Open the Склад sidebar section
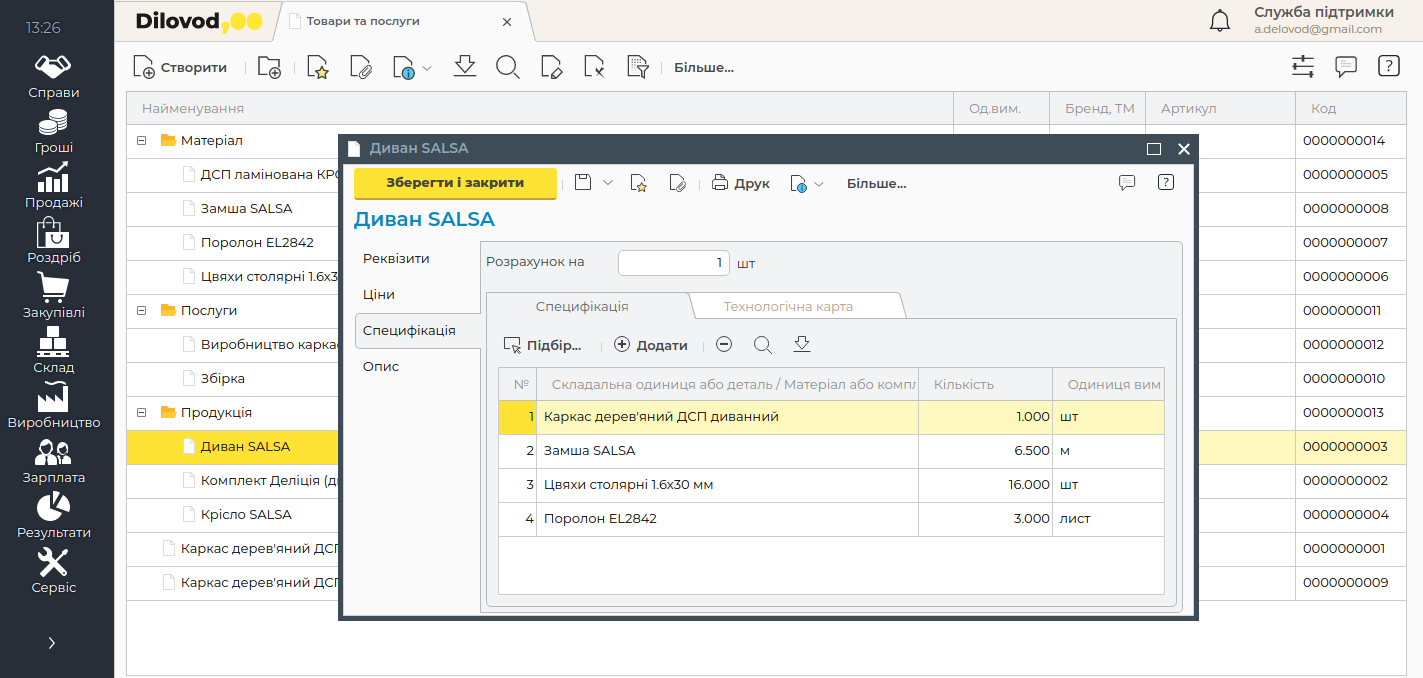 pos(54,352)
